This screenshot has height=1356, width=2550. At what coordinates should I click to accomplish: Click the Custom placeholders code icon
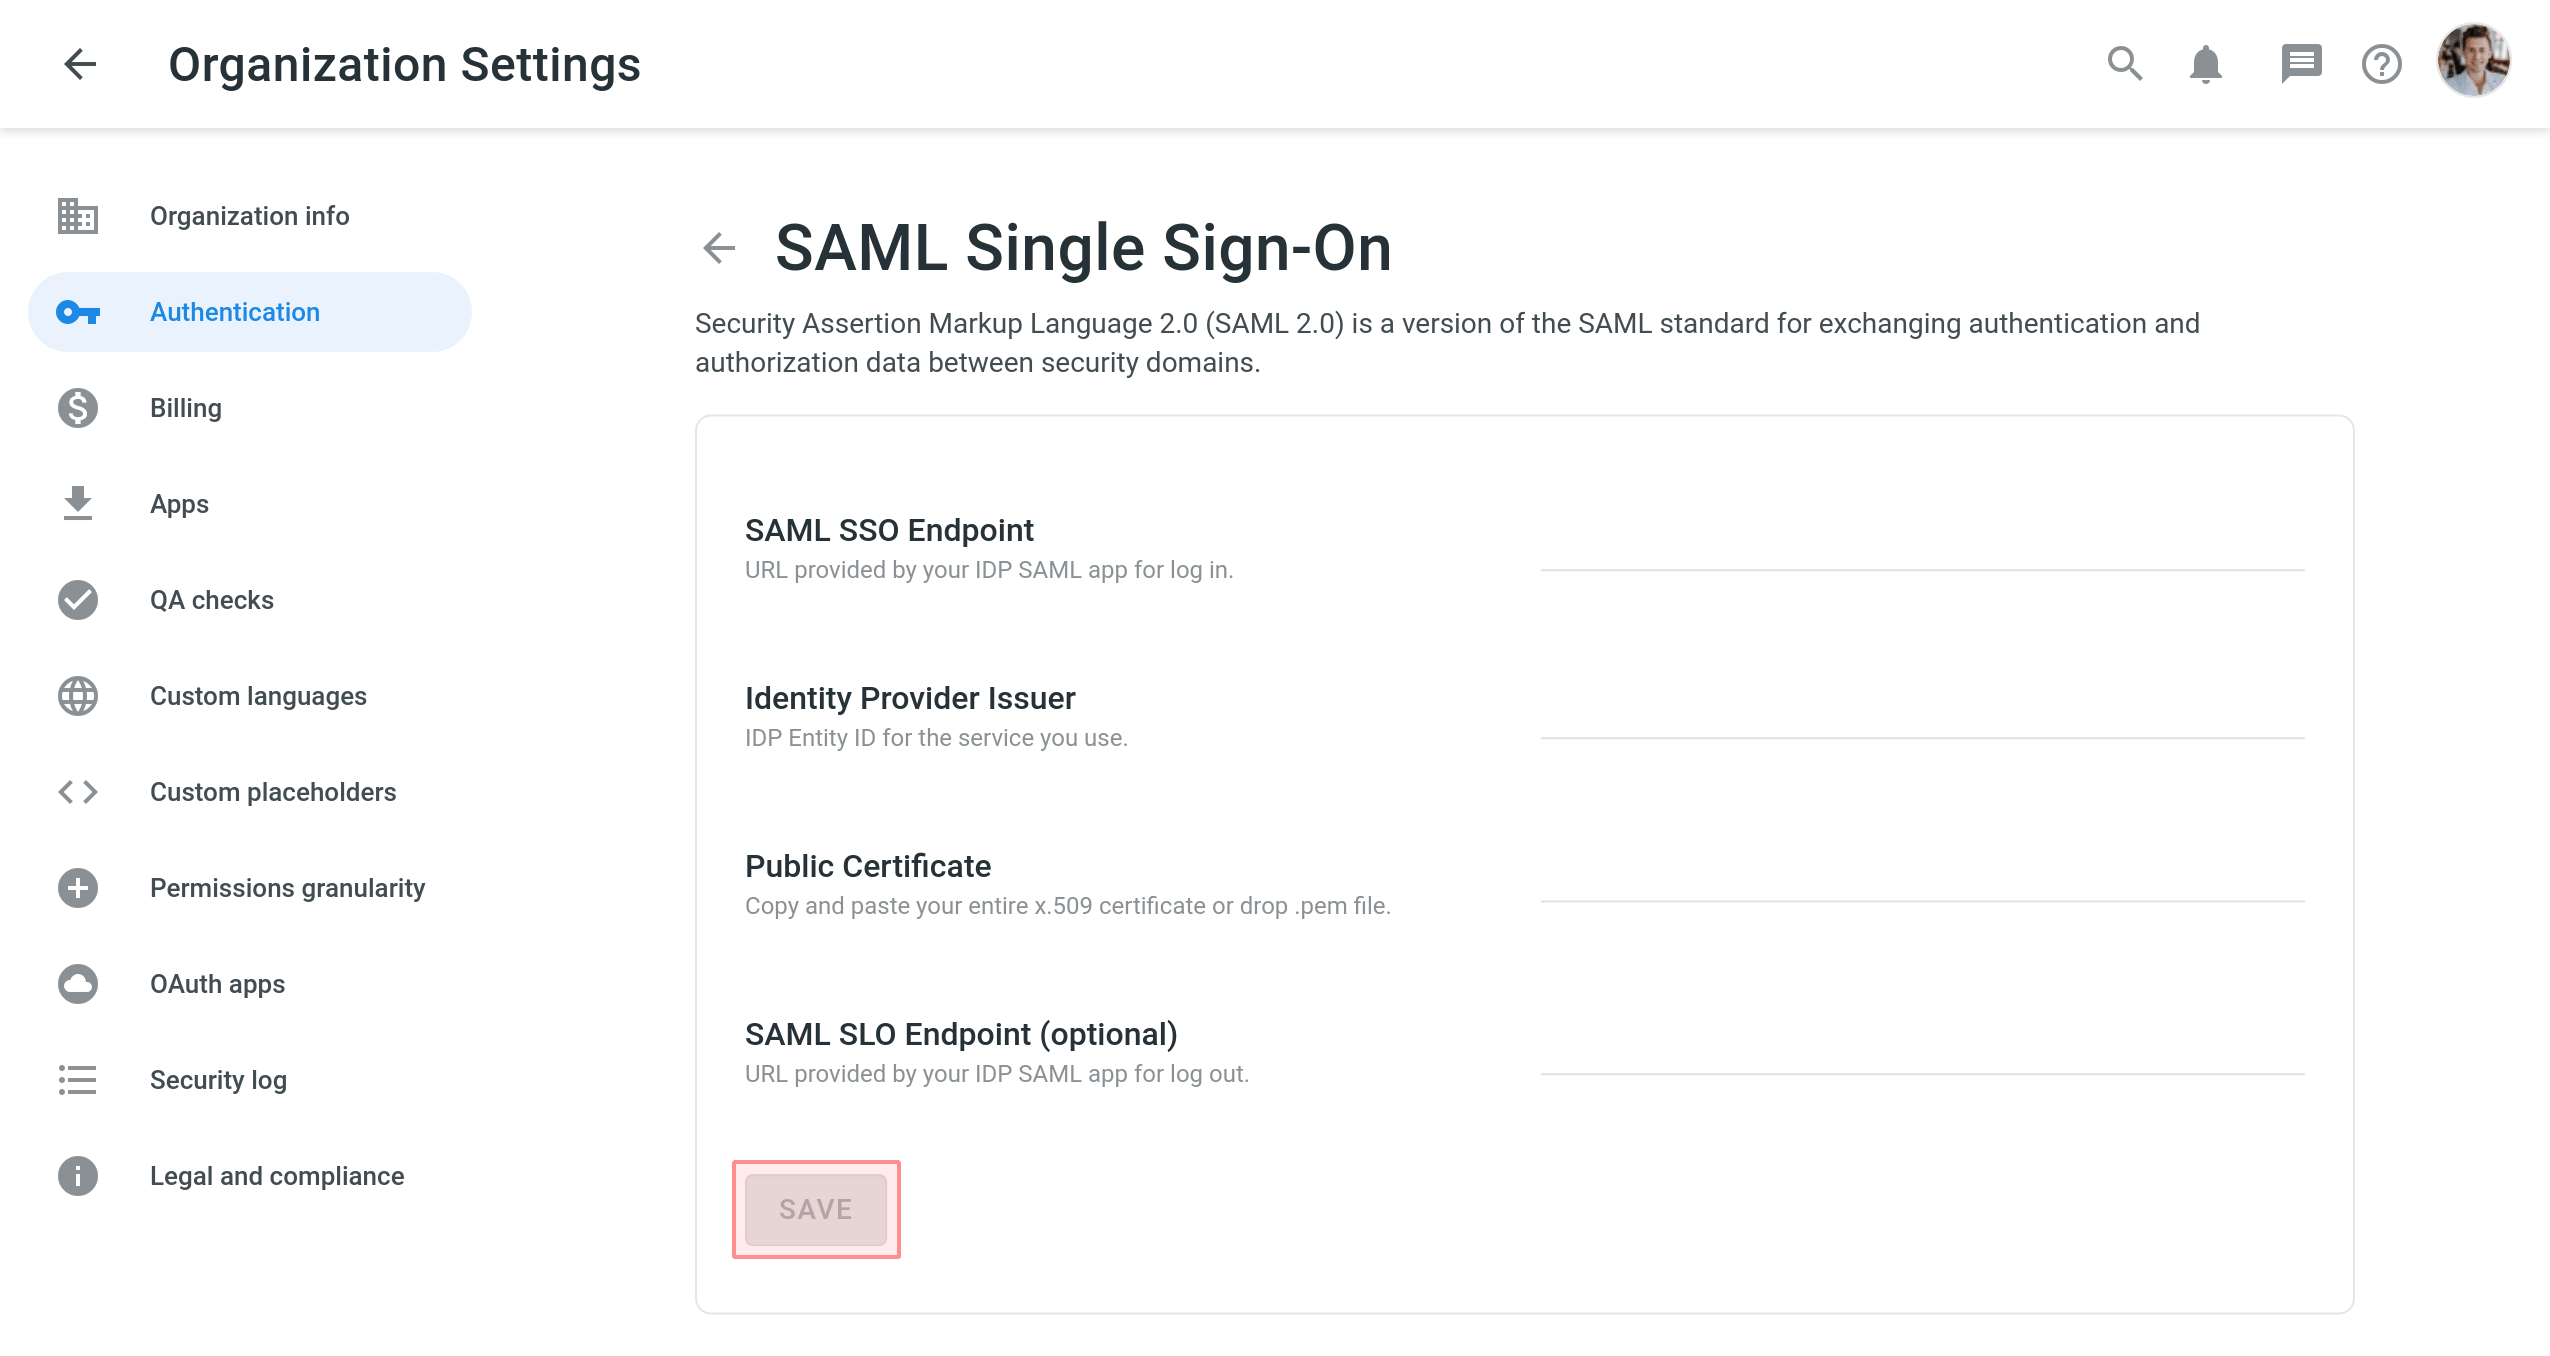[79, 791]
